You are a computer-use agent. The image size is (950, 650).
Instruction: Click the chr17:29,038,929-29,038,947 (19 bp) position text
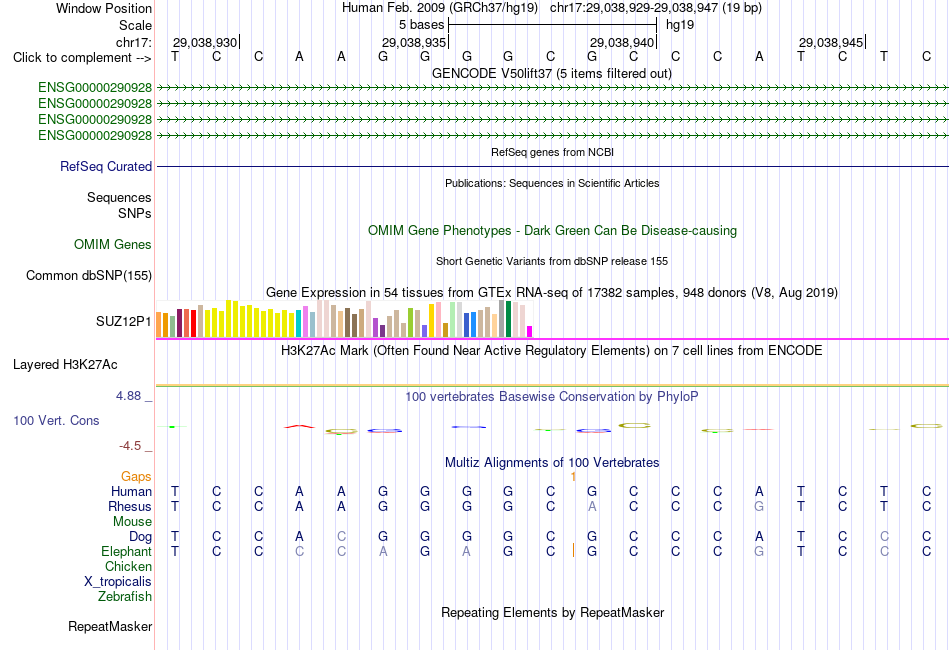click(x=656, y=8)
